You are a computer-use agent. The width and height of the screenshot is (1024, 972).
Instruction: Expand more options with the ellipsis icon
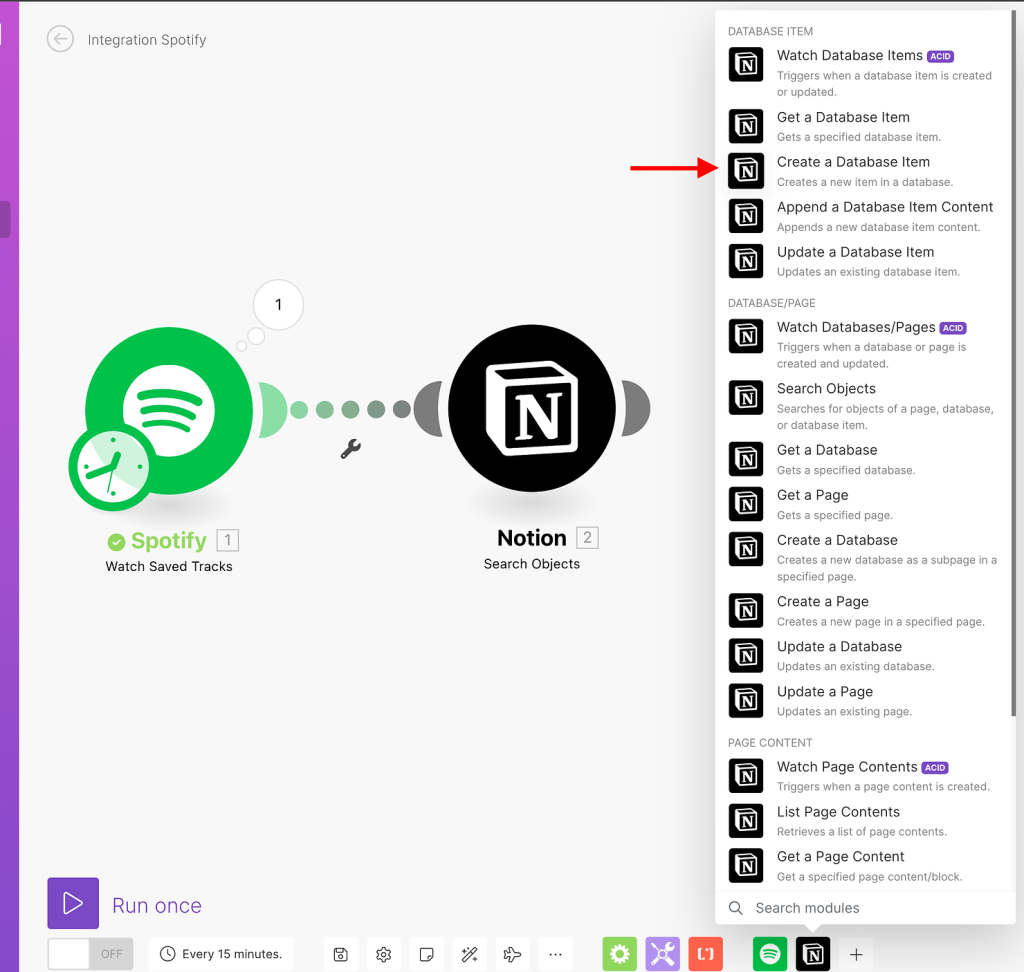[556, 954]
